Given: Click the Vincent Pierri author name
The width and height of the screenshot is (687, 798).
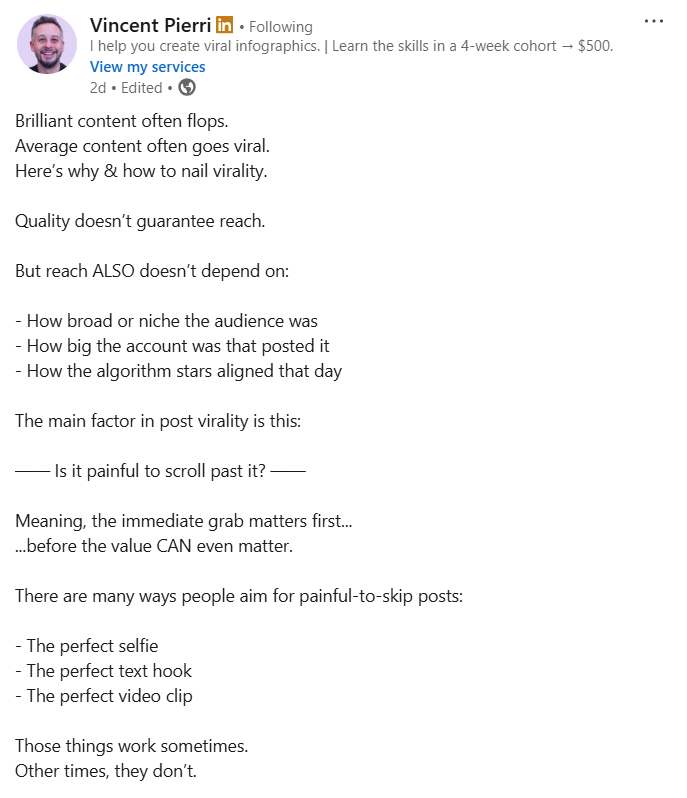Looking at the screenshot, I should [150, 25].
